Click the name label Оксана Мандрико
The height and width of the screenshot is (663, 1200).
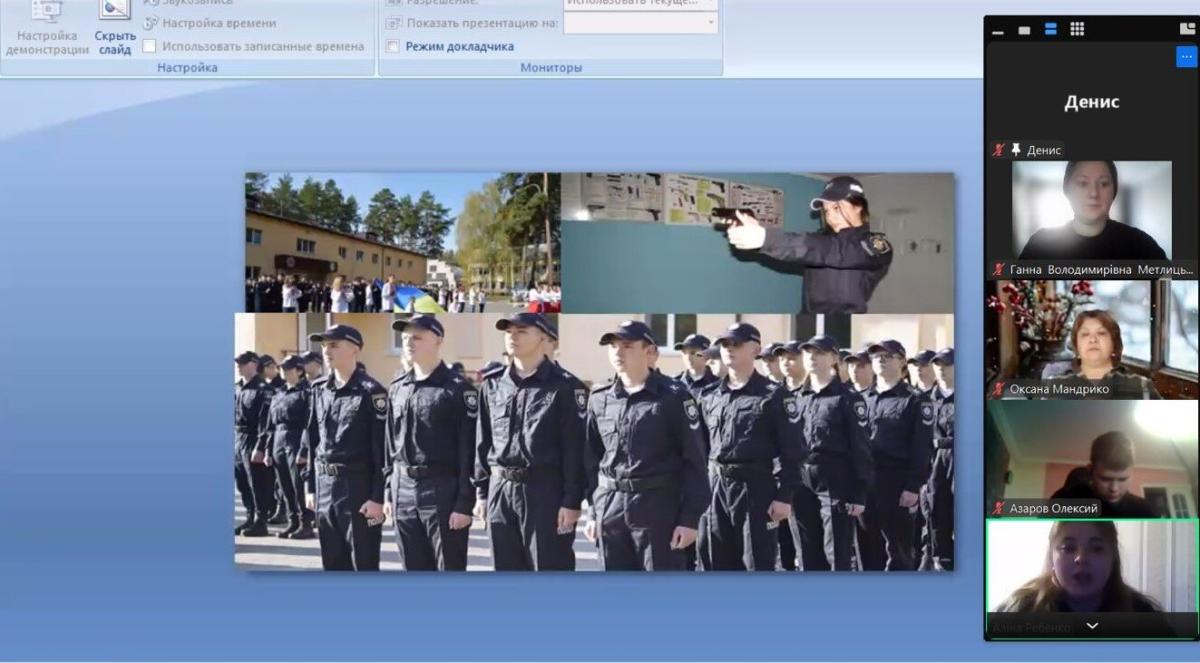(1059, 389)
